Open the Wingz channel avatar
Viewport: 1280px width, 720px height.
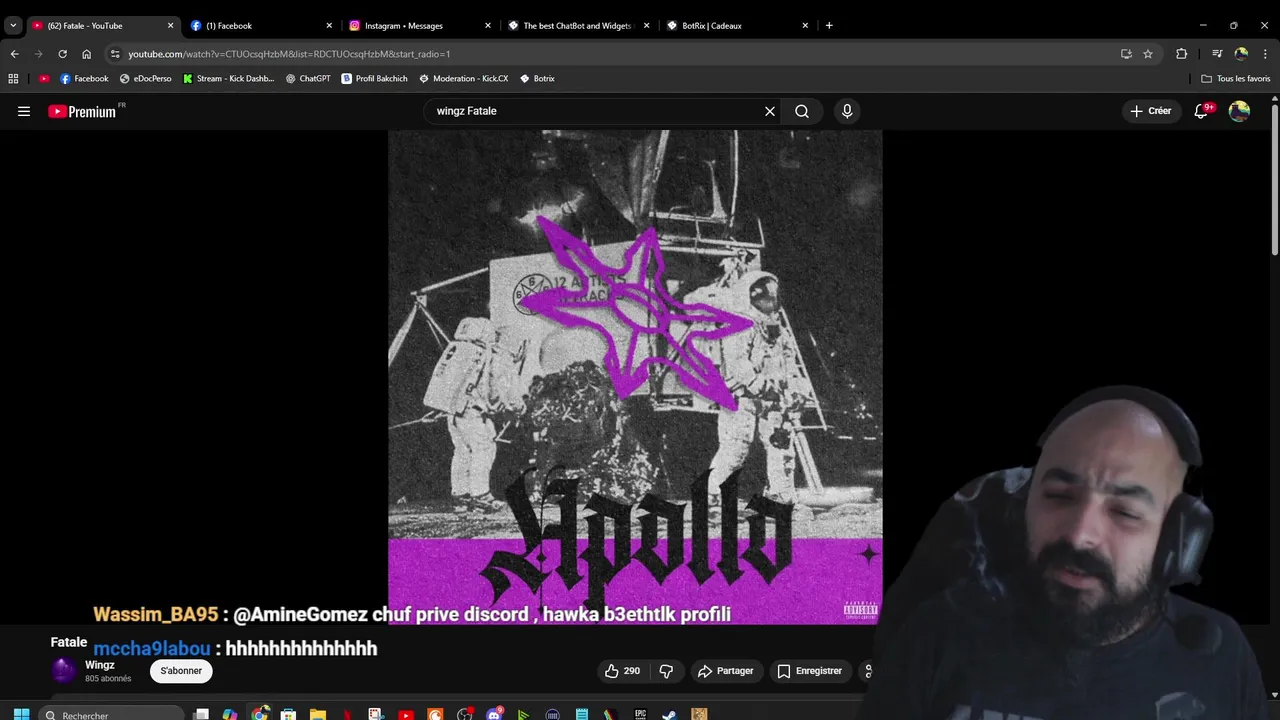[x=63, y=671]
